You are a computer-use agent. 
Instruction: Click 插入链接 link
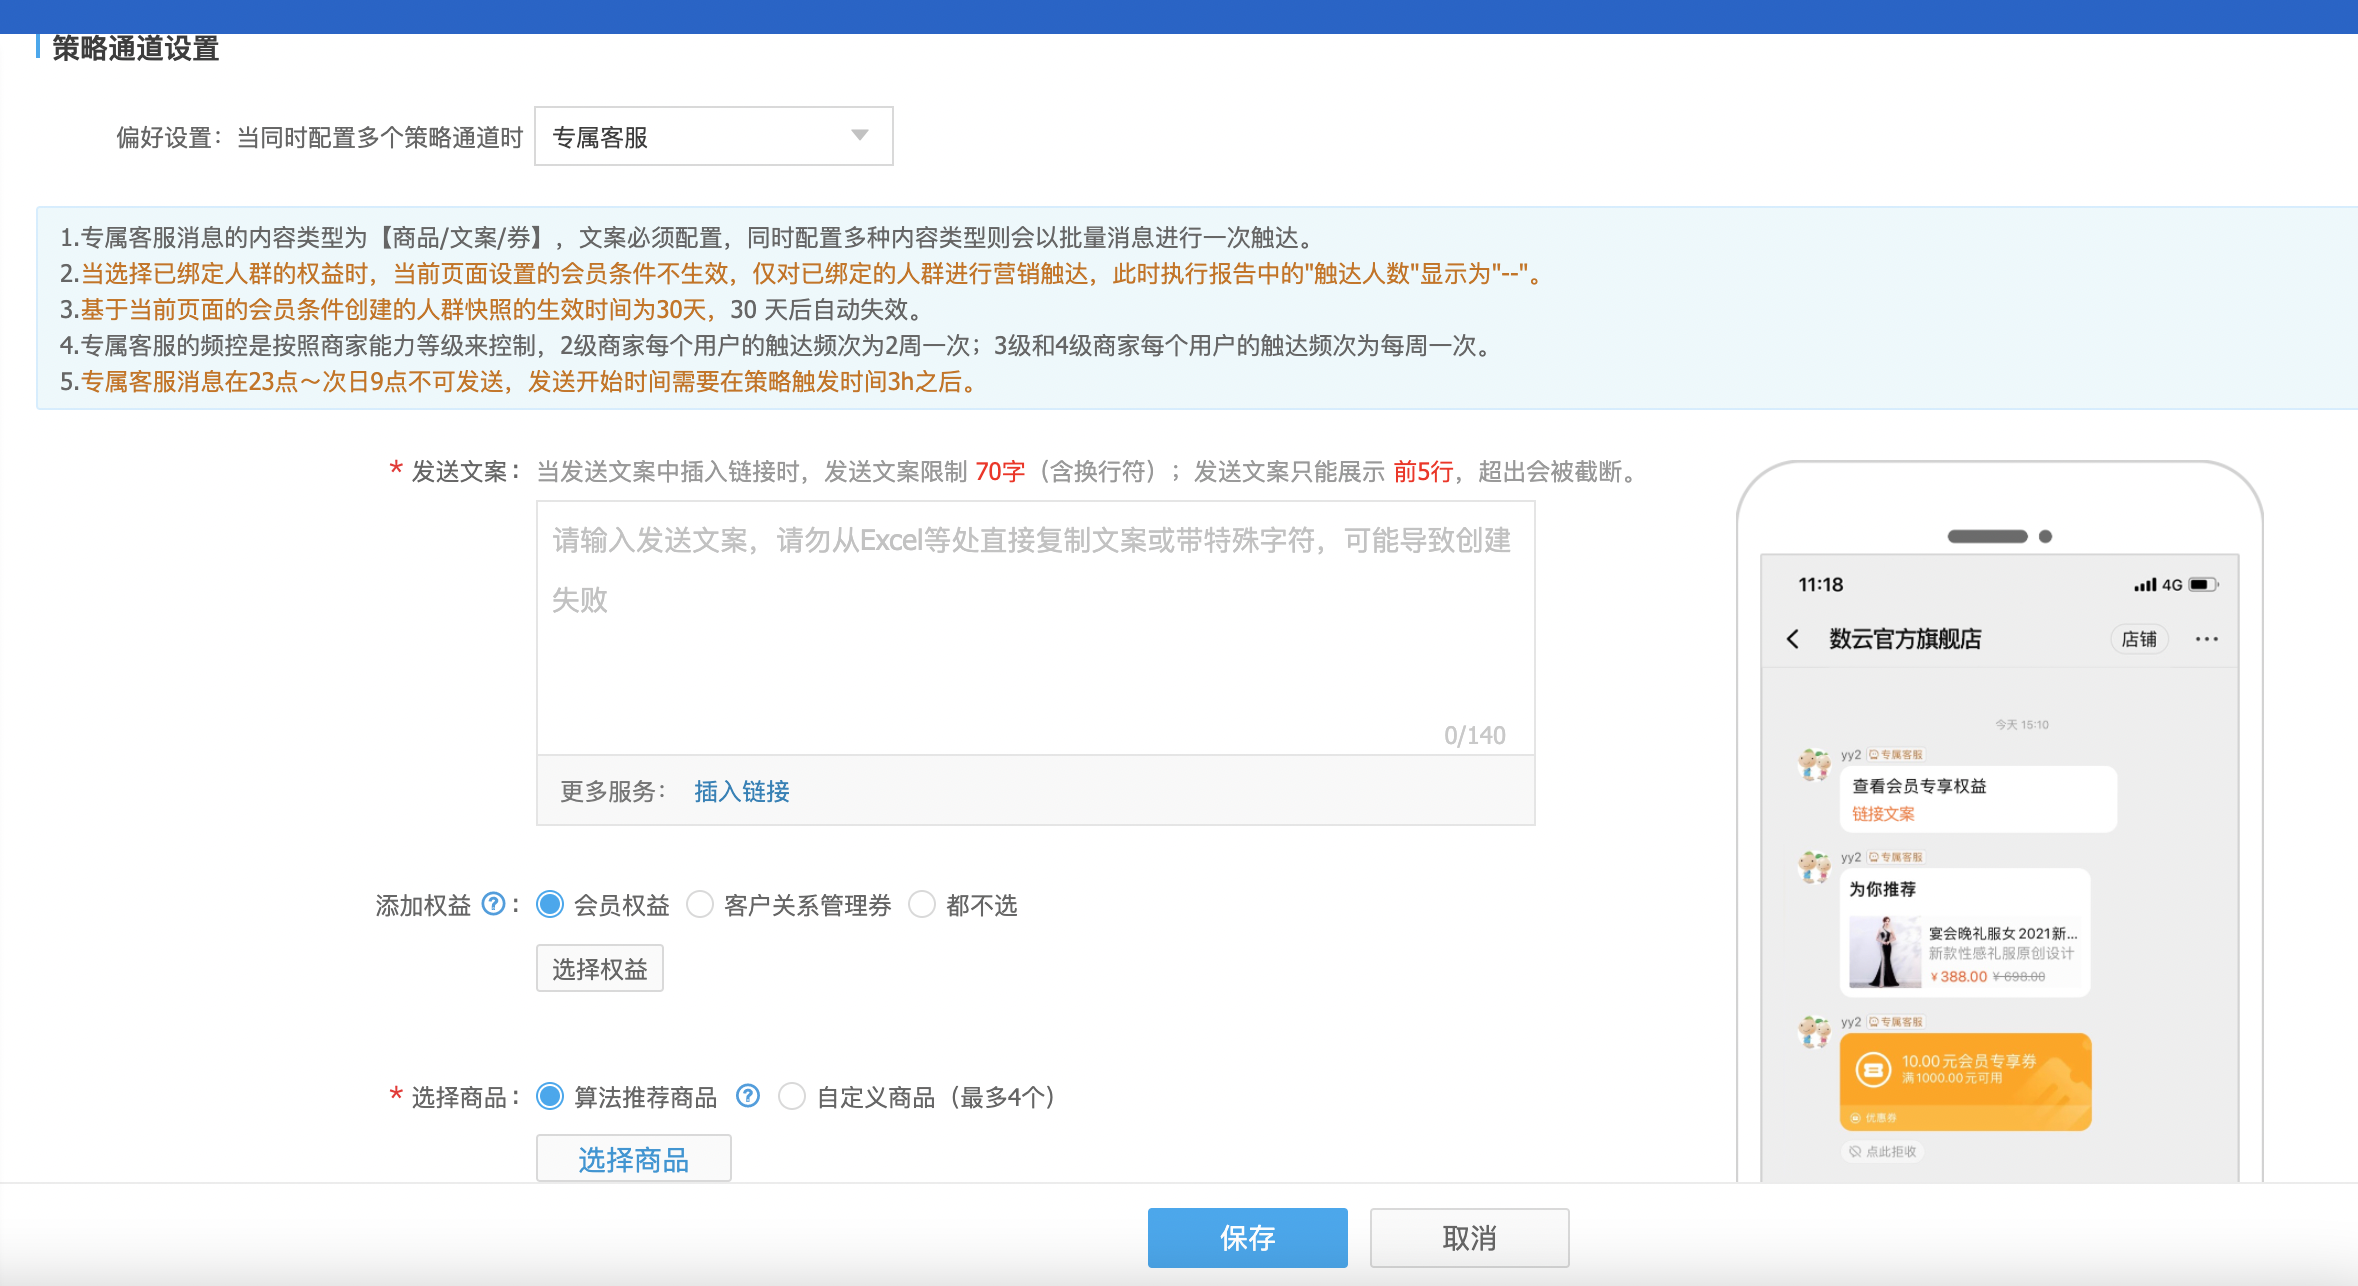pyautogui.click(x=741, y=791)
